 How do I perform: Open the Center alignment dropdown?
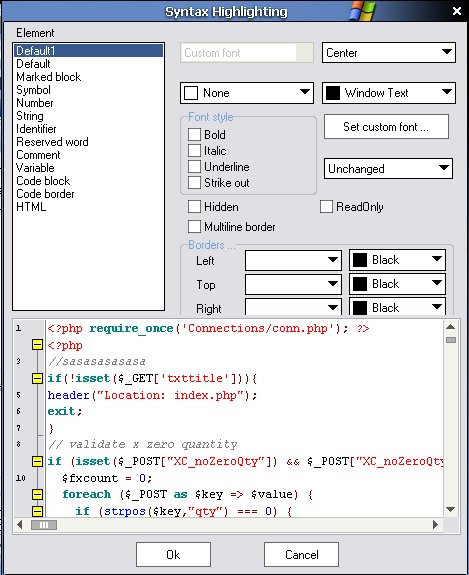pyautogui.click(x=389, y=52)
